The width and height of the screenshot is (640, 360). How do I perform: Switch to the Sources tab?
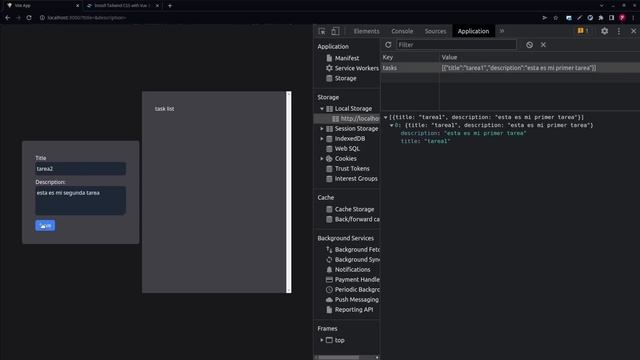click(x=435, y=31)
